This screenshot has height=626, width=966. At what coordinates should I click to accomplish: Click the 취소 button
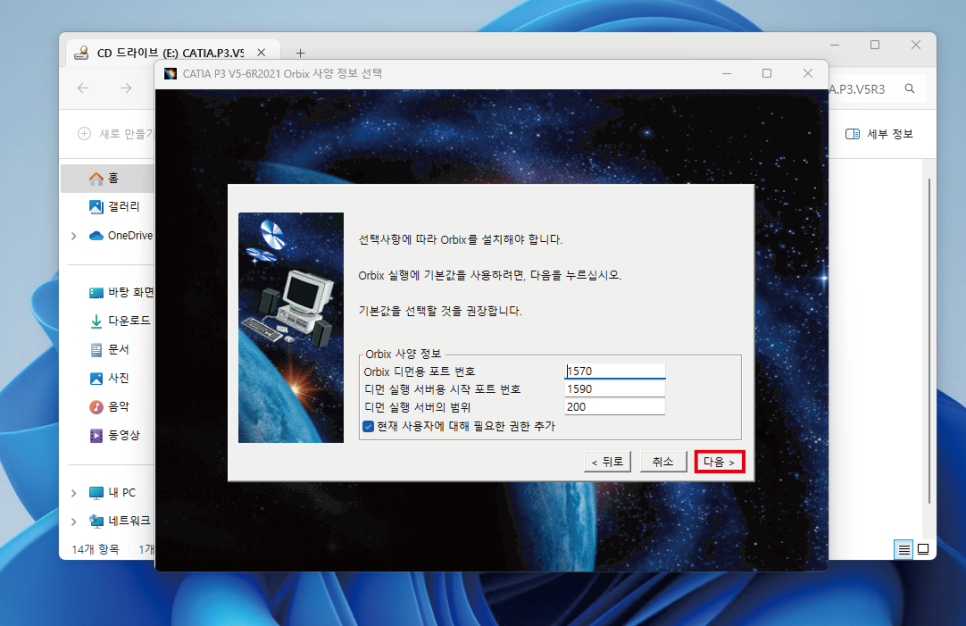click(x=663, y=461)
